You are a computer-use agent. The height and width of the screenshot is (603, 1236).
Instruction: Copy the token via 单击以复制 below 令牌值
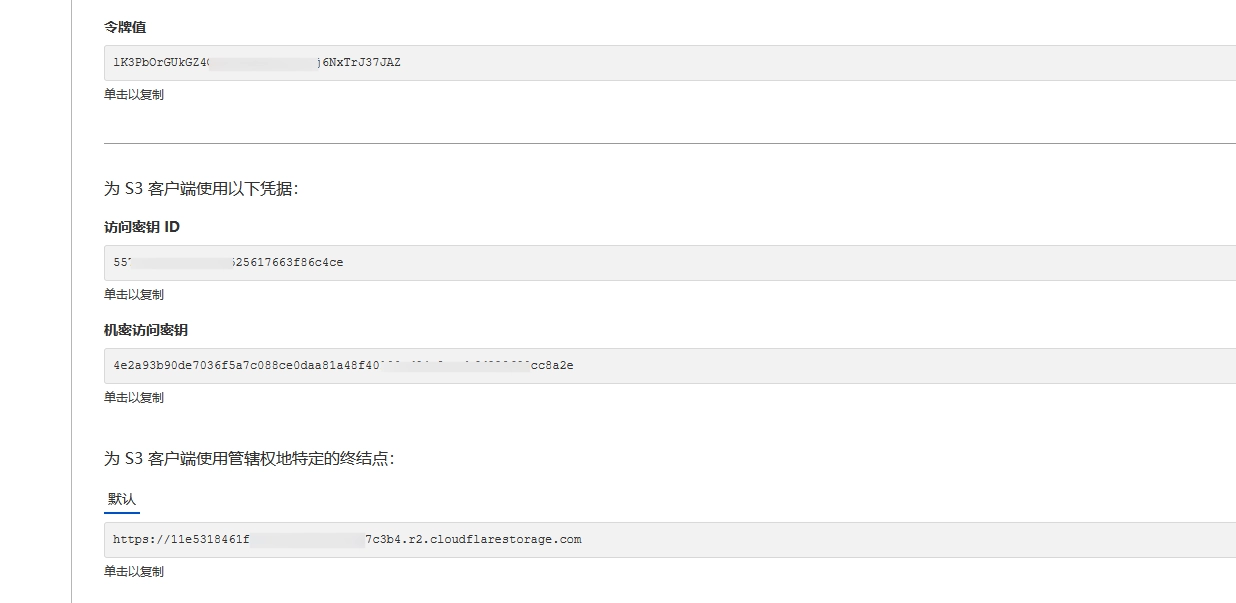pyautogui.click(x=134, y=95)
